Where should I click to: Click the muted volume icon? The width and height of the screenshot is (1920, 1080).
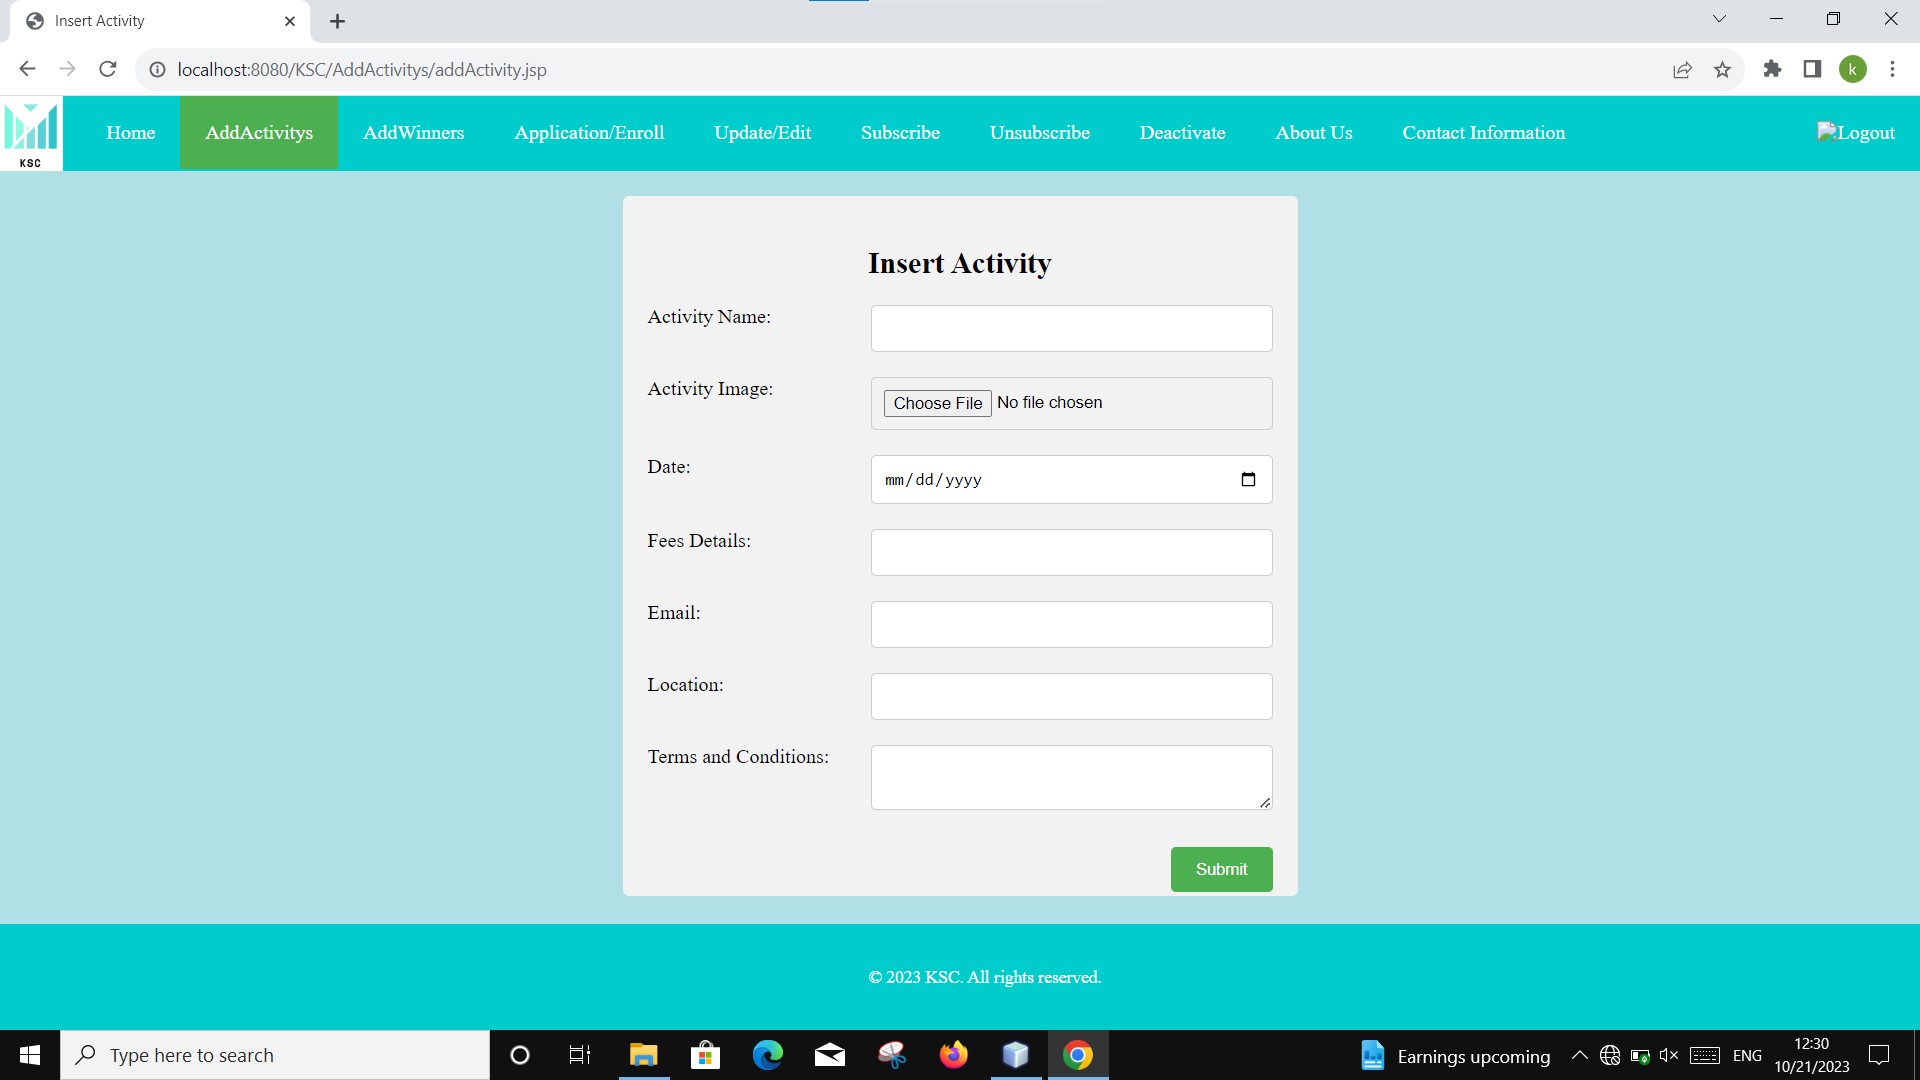(1669, 1055)
